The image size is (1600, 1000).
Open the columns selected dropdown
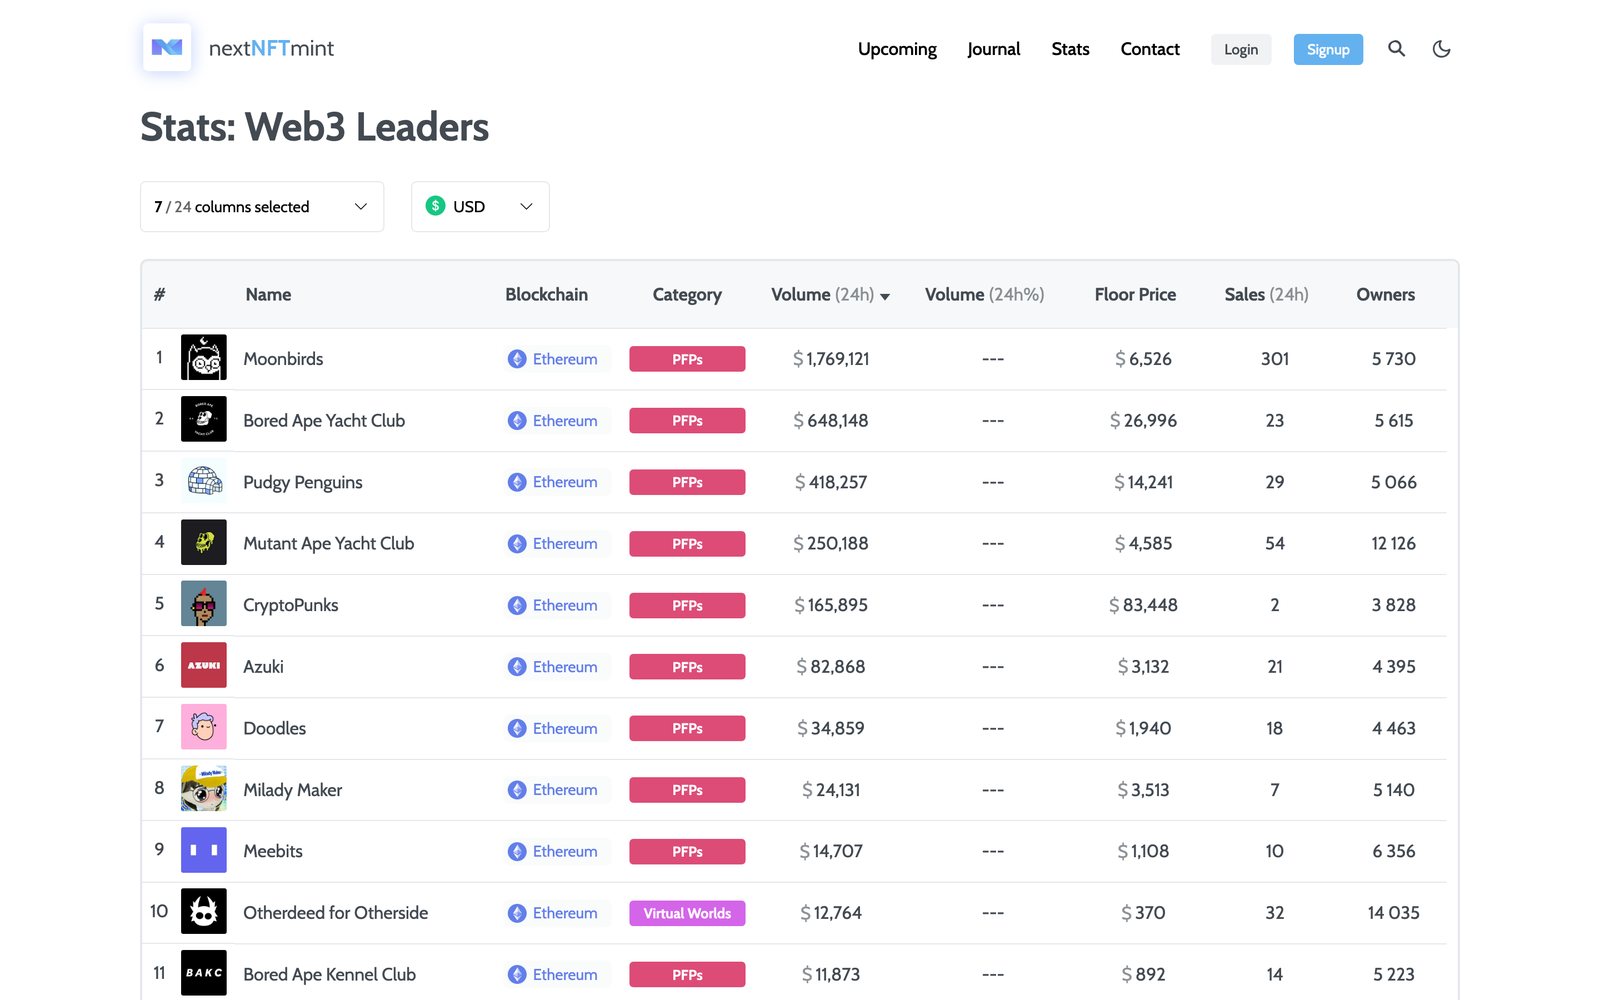(262, 207)
